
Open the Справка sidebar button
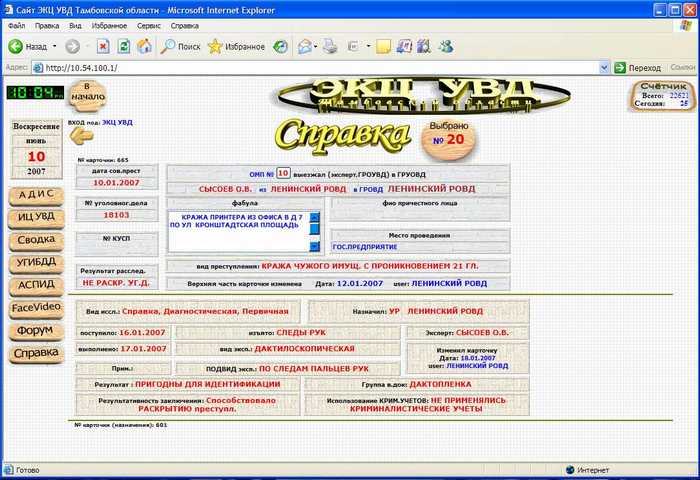pyautogui.click(x=36, y=353)
